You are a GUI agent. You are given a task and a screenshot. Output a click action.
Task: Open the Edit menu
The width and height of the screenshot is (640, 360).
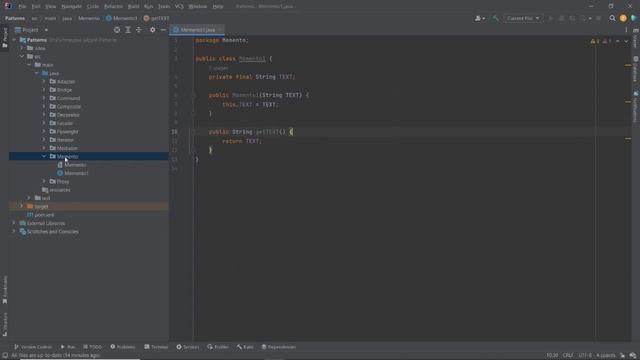tap(36, 7)
